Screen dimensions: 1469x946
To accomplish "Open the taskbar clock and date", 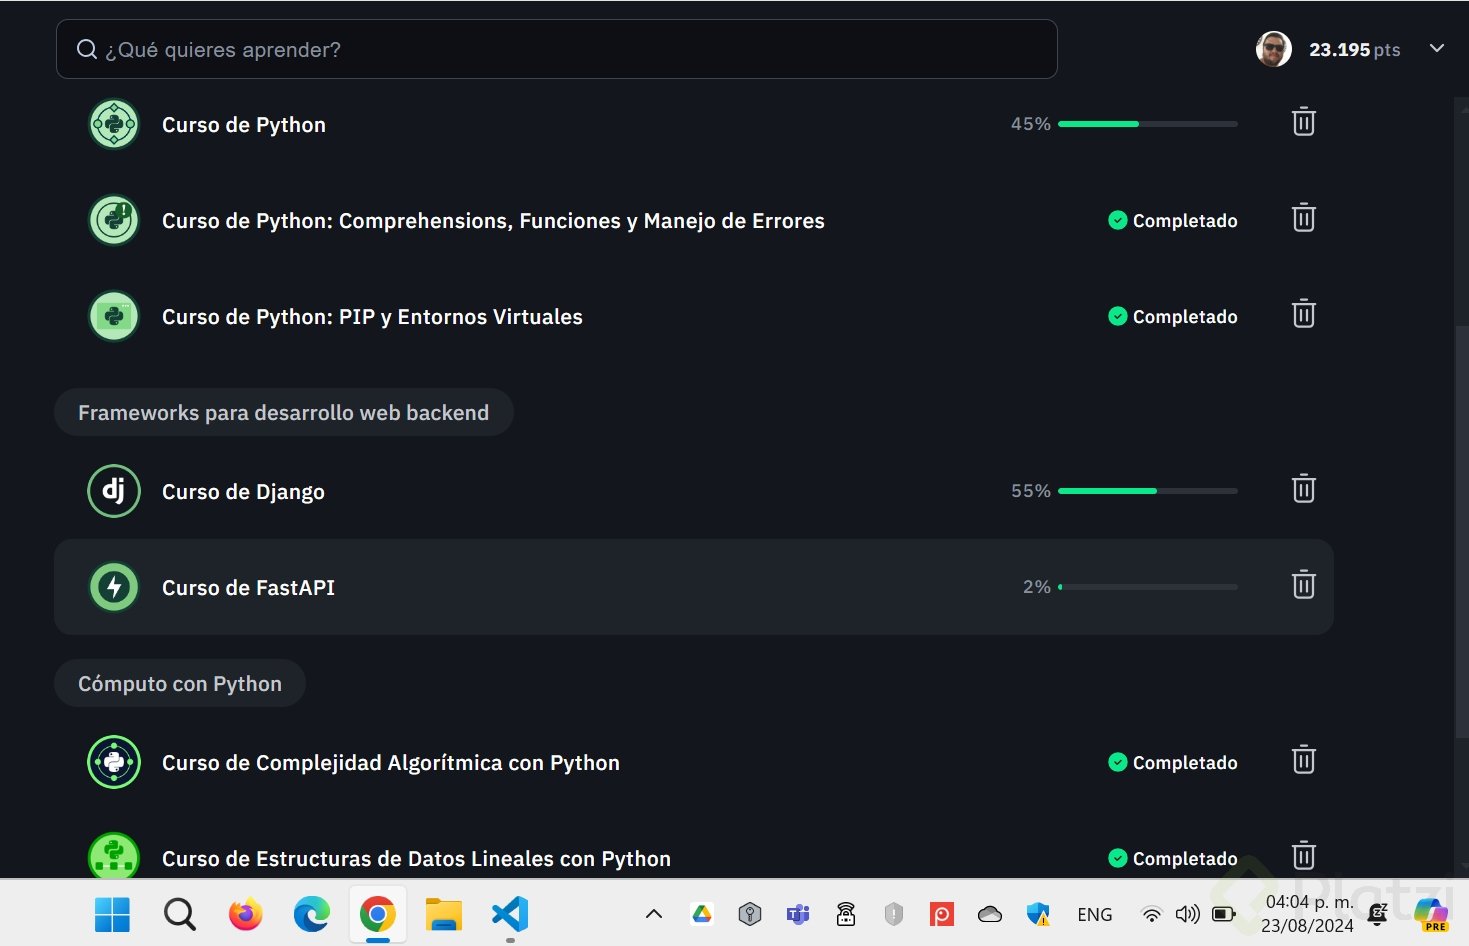I will point(1308,914).
